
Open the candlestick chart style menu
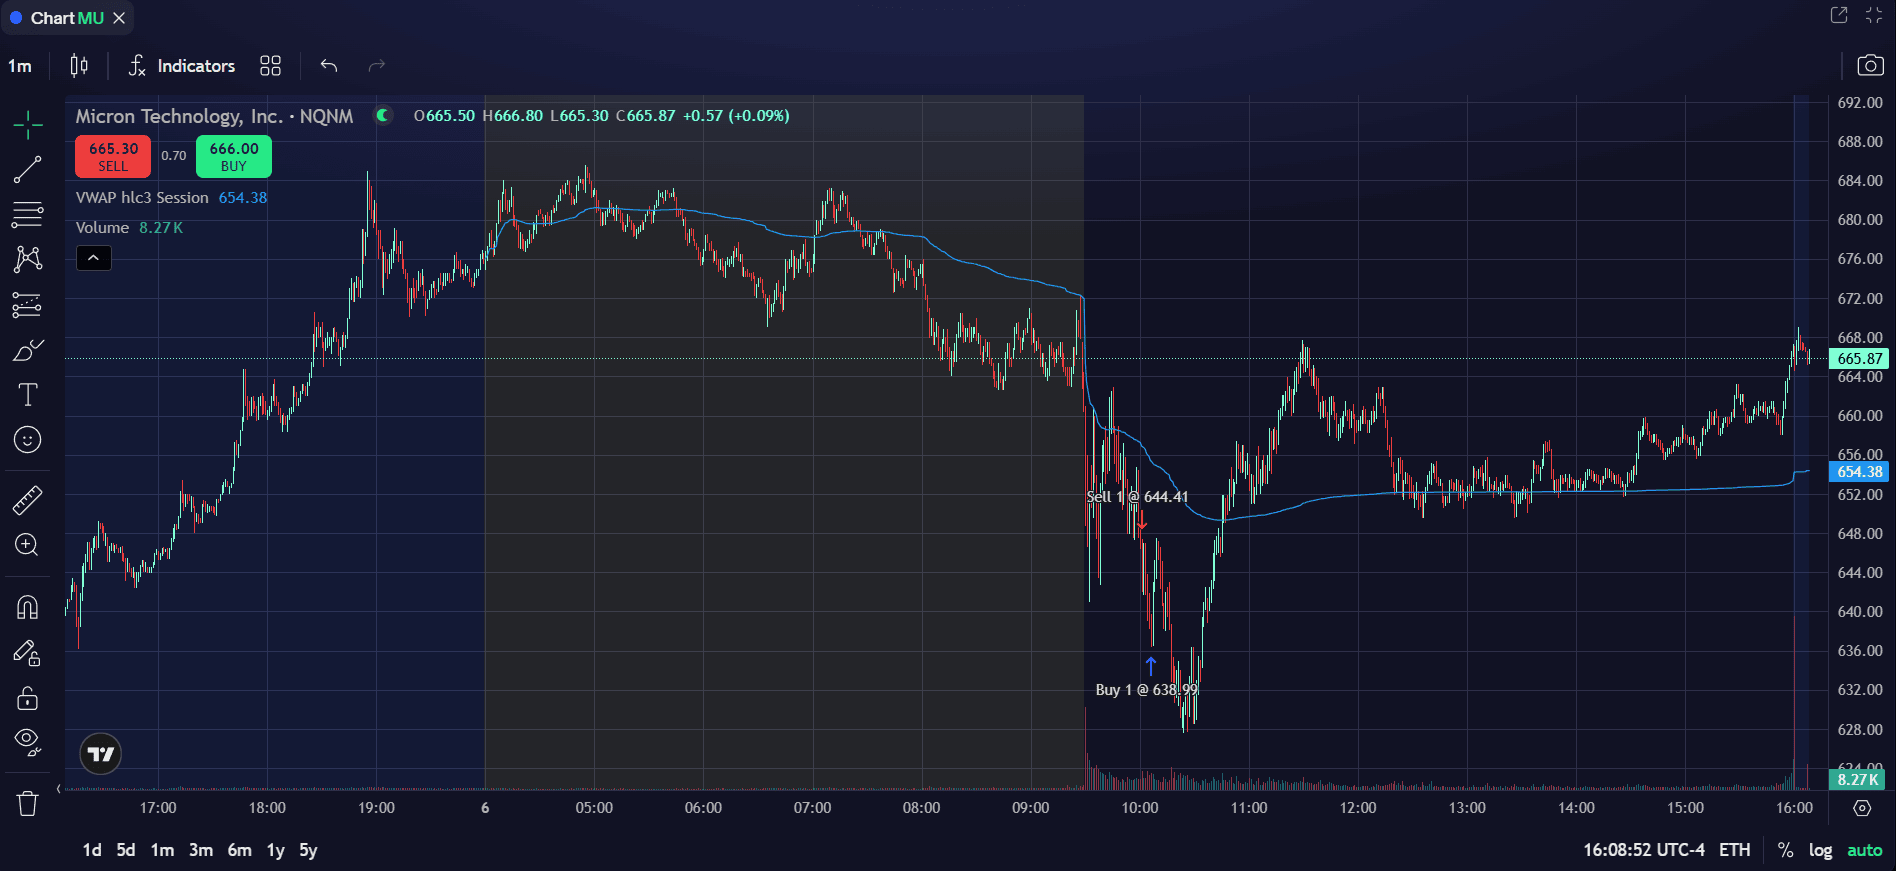(79, 66)
